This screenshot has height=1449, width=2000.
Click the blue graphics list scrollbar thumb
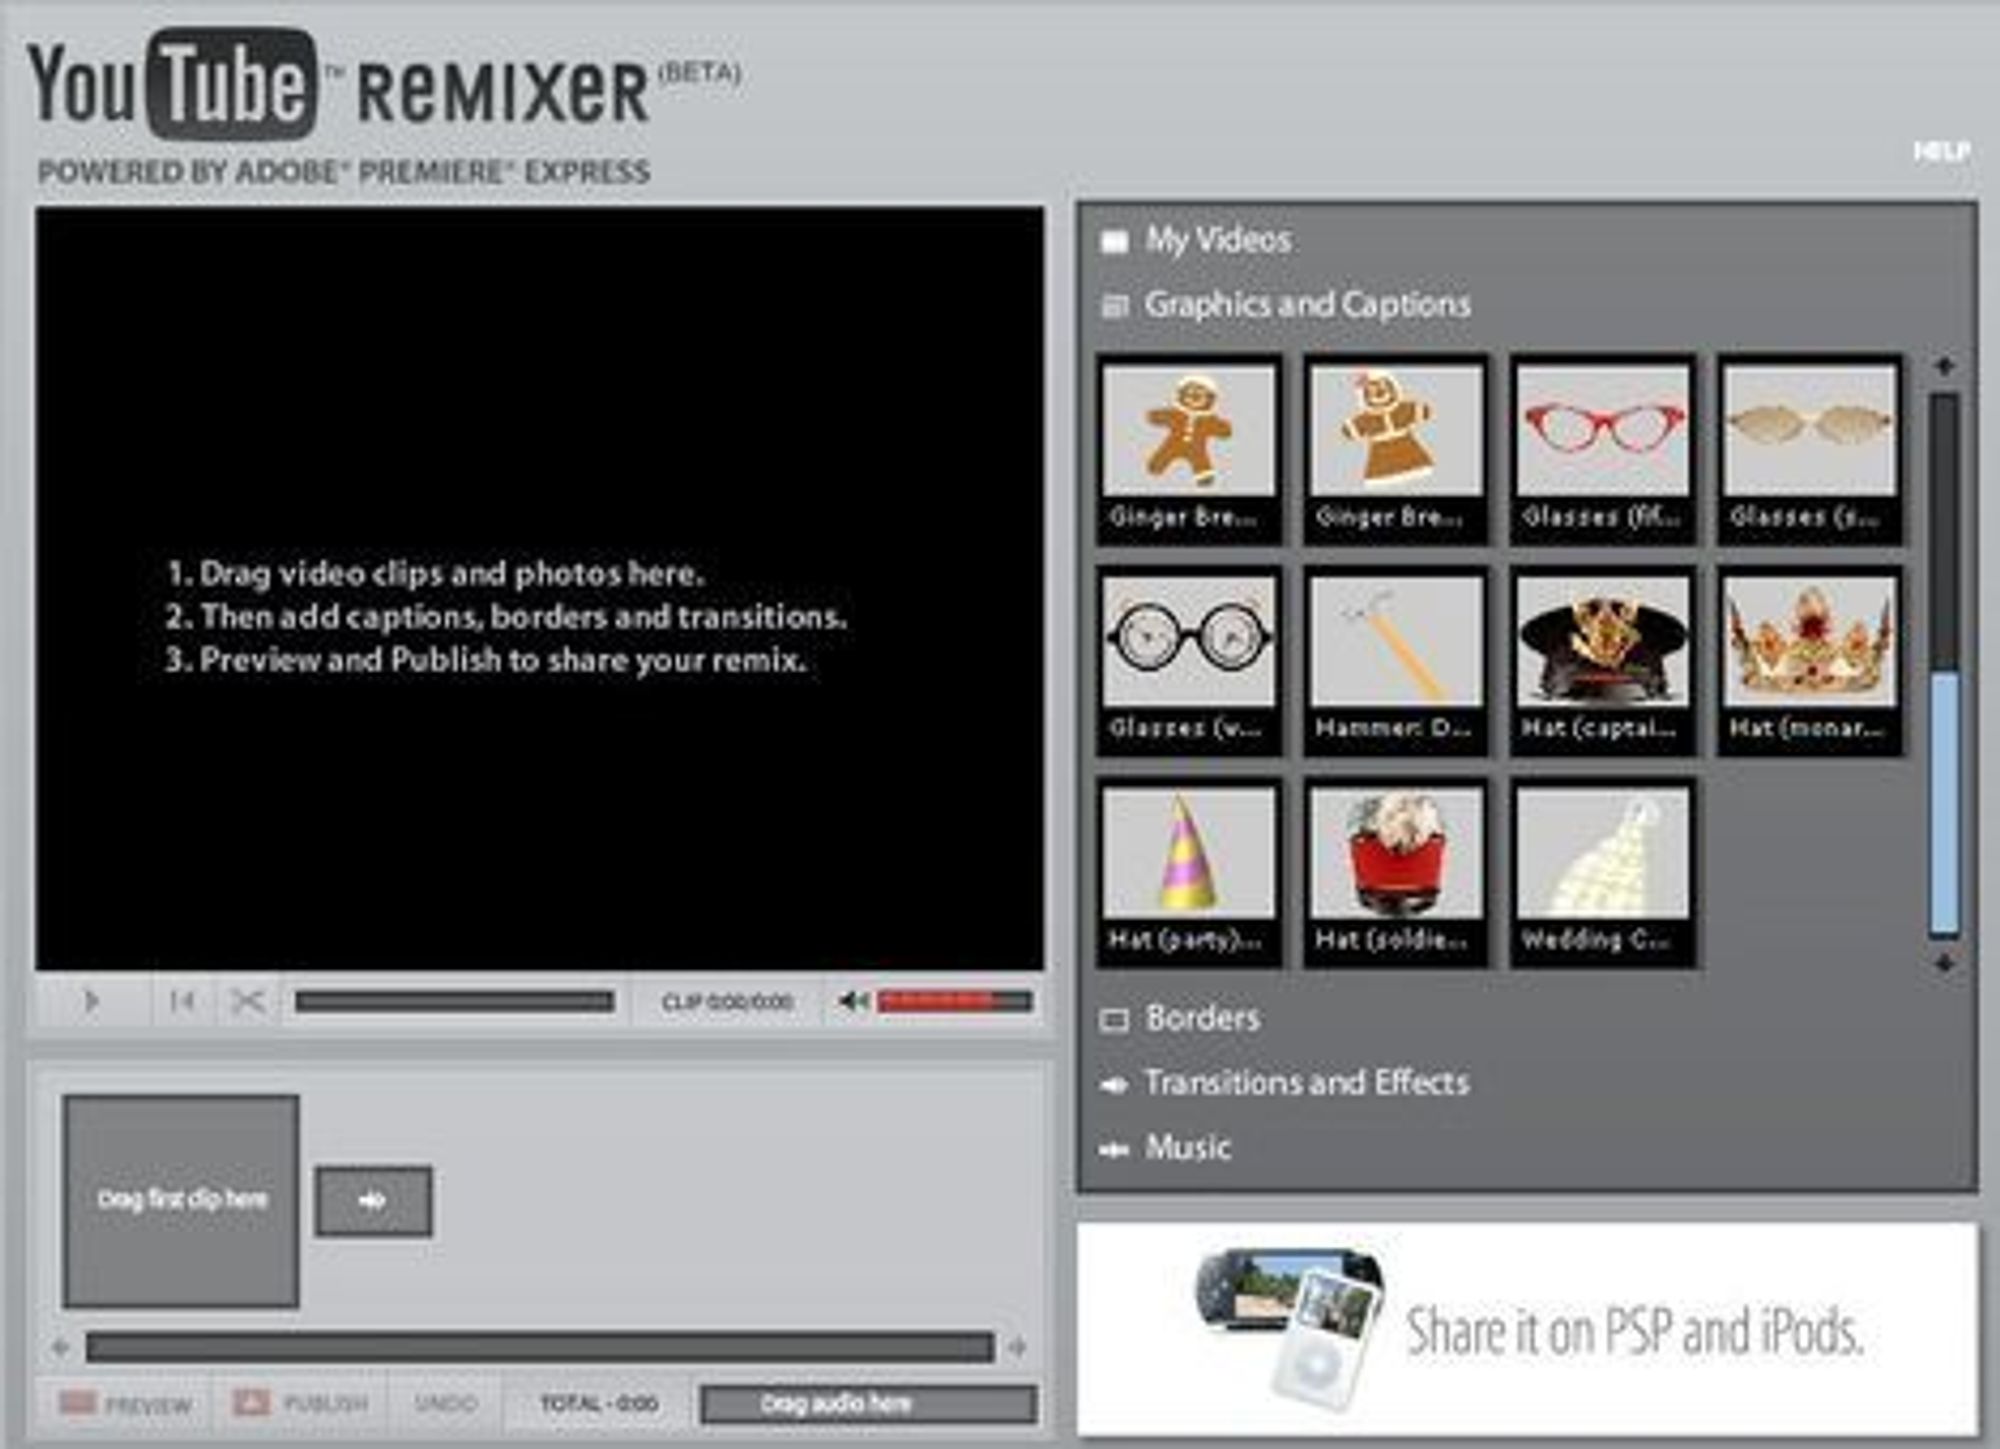(x=1944, y=805)
